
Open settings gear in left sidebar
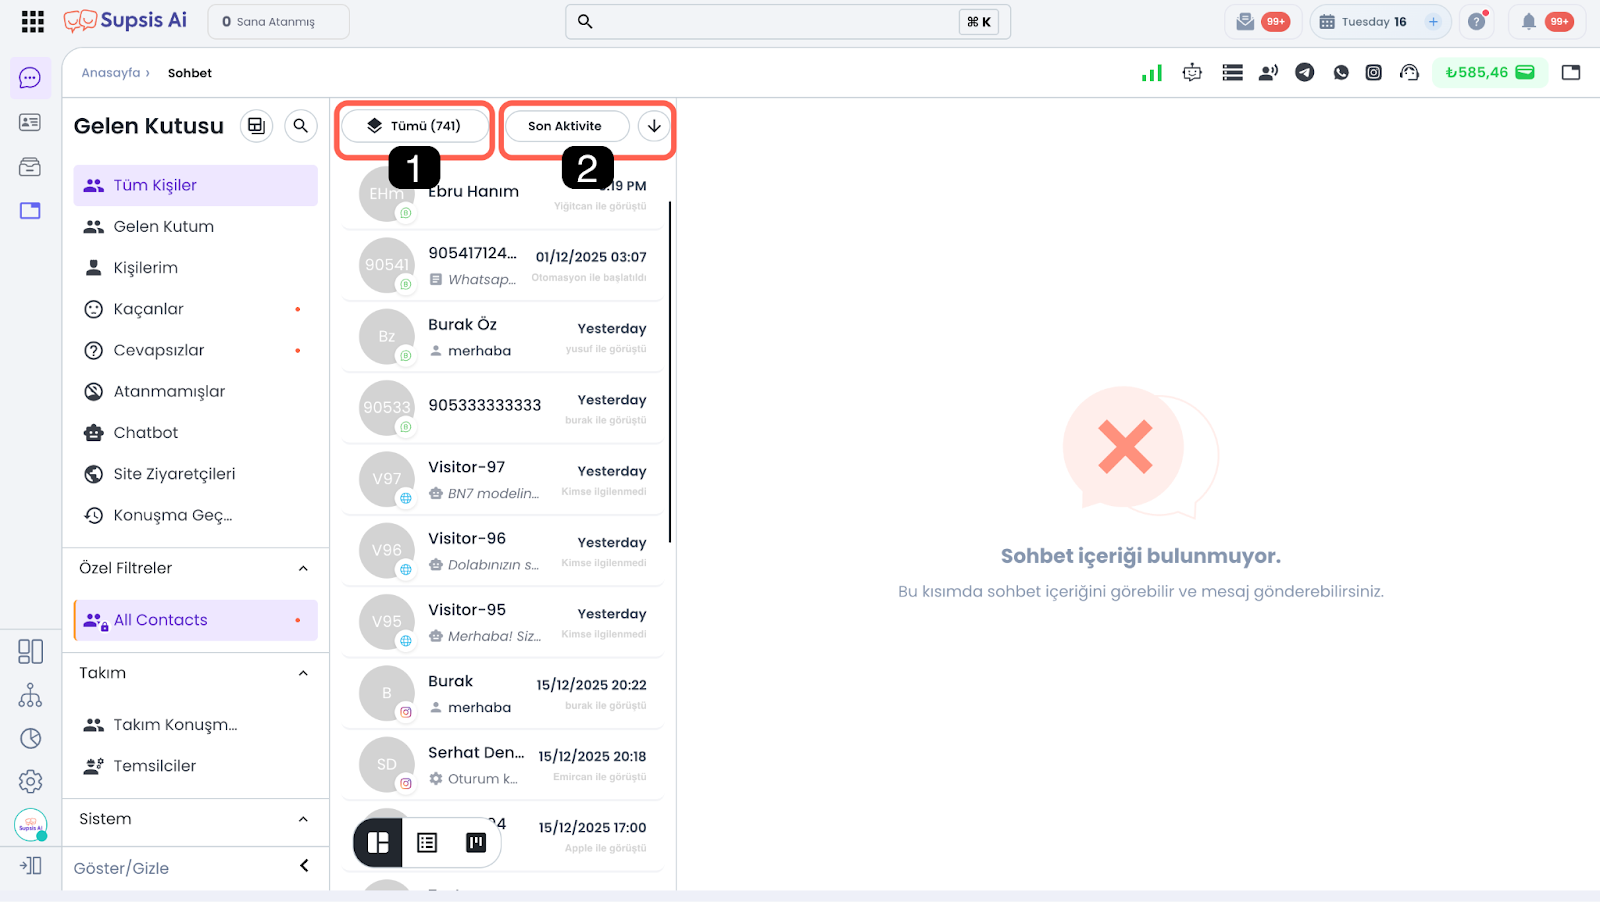(x=31, y=781)
